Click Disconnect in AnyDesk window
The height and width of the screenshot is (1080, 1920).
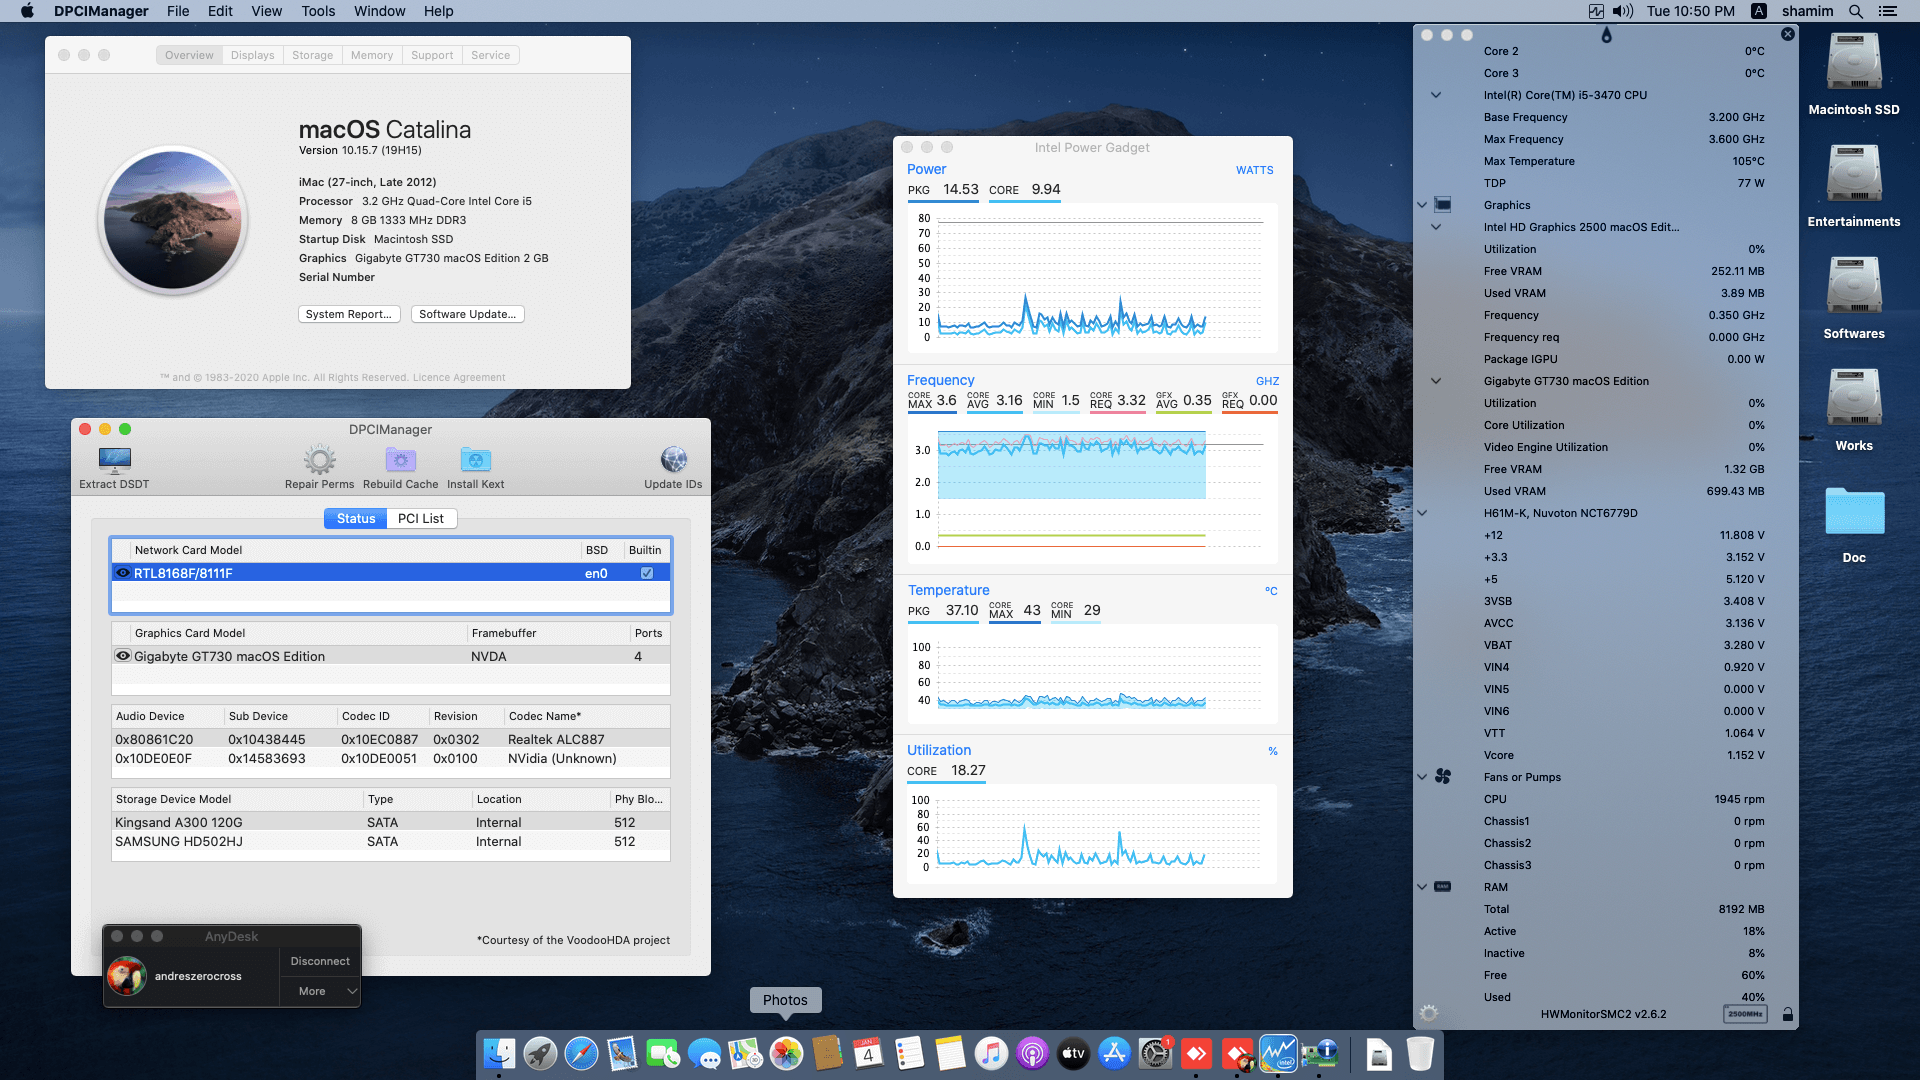pos(320,961)
